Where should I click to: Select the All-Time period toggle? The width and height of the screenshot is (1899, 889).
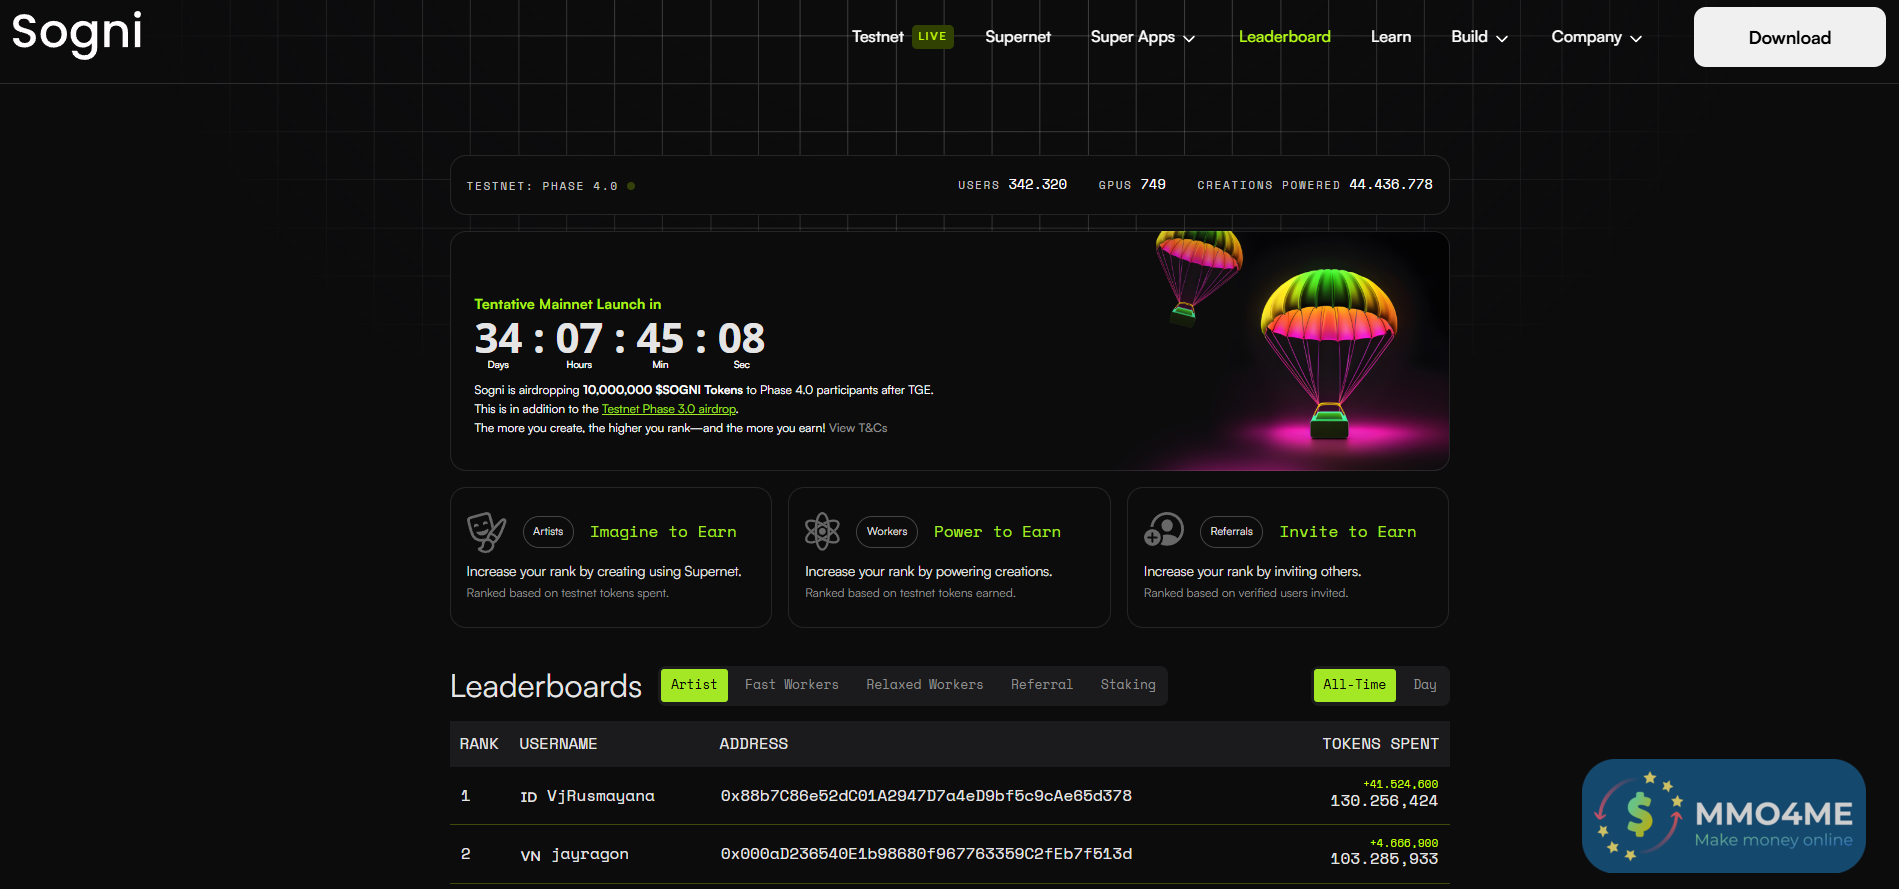click(1354, 685)
